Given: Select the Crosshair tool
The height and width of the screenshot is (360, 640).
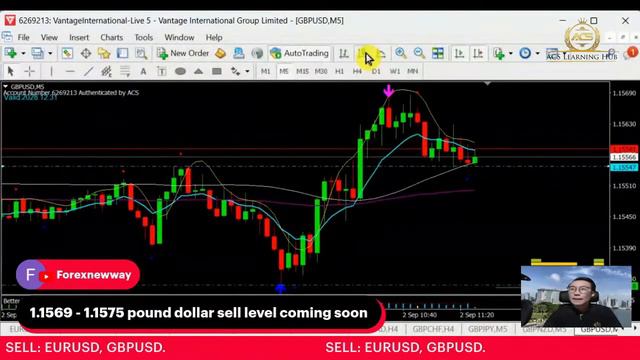Looking at the screenshot, I should (29, 71).
